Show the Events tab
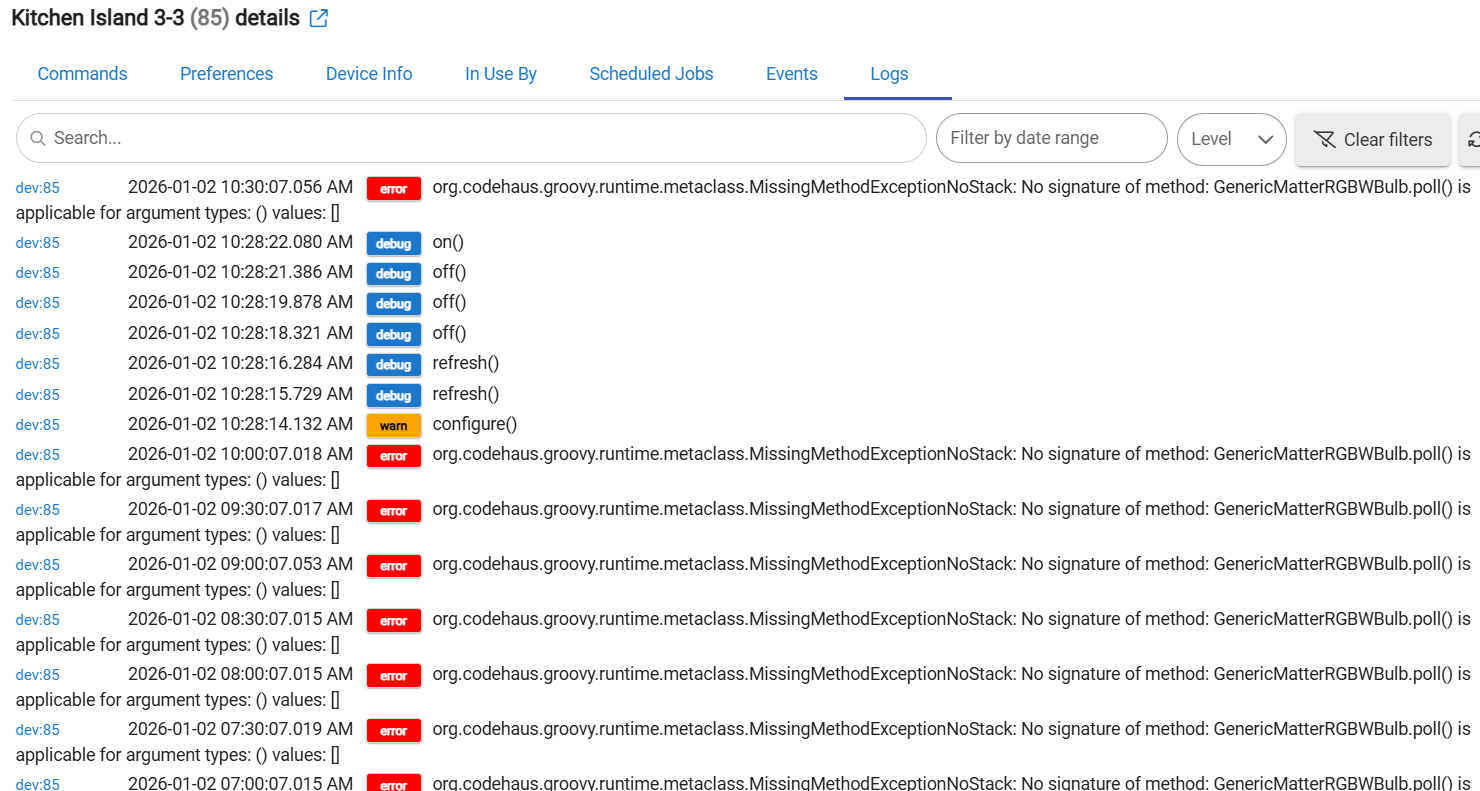 coord(791,74)
